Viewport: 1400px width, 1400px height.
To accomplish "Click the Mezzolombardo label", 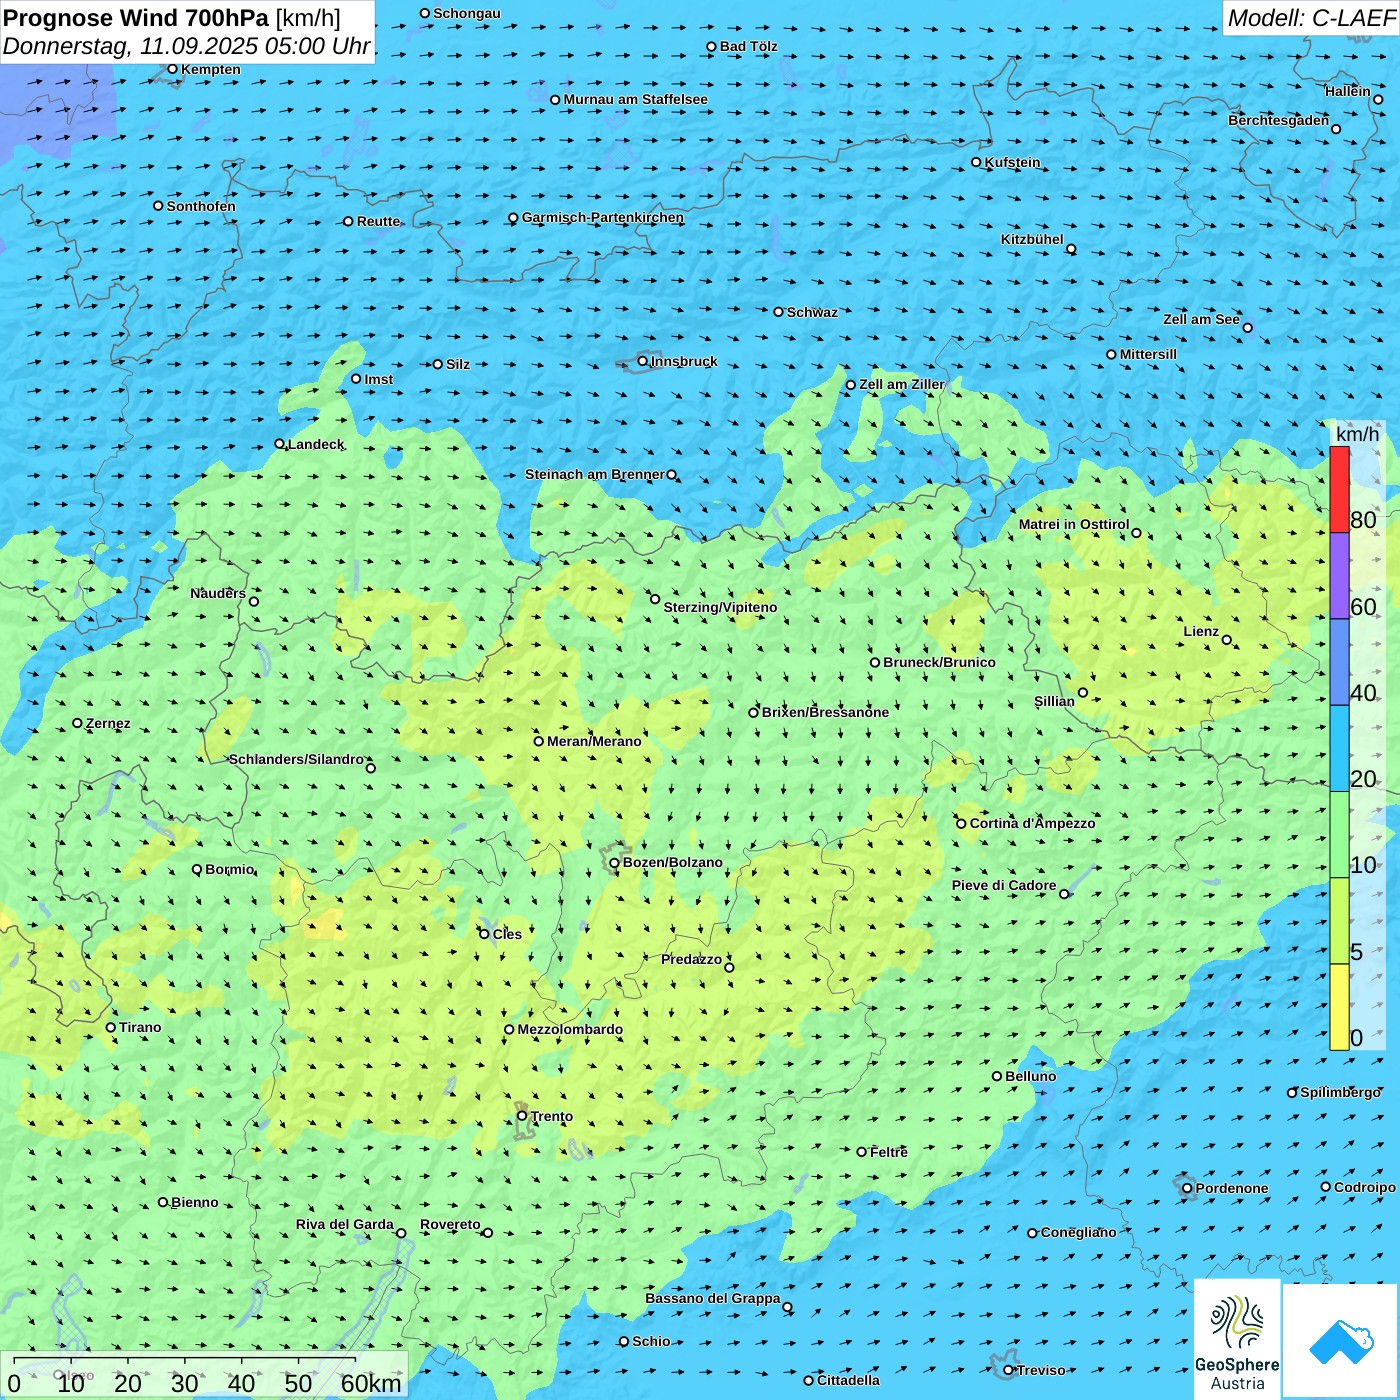I will point(570,1029).
